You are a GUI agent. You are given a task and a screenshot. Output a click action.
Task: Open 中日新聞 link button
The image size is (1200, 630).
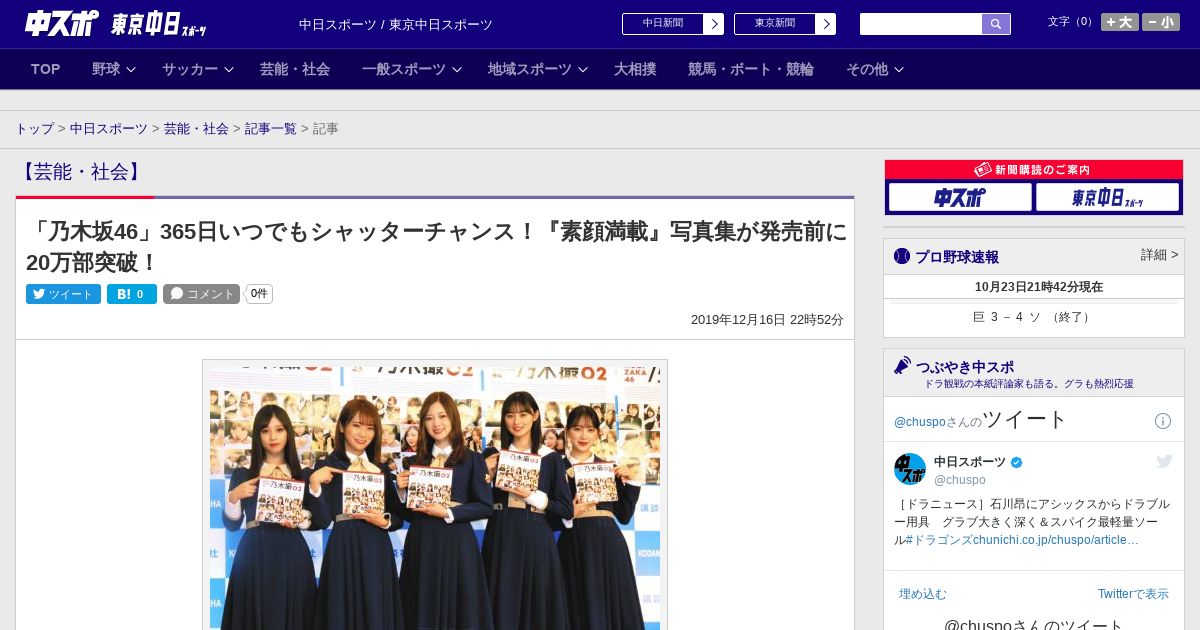pos(663,24)
